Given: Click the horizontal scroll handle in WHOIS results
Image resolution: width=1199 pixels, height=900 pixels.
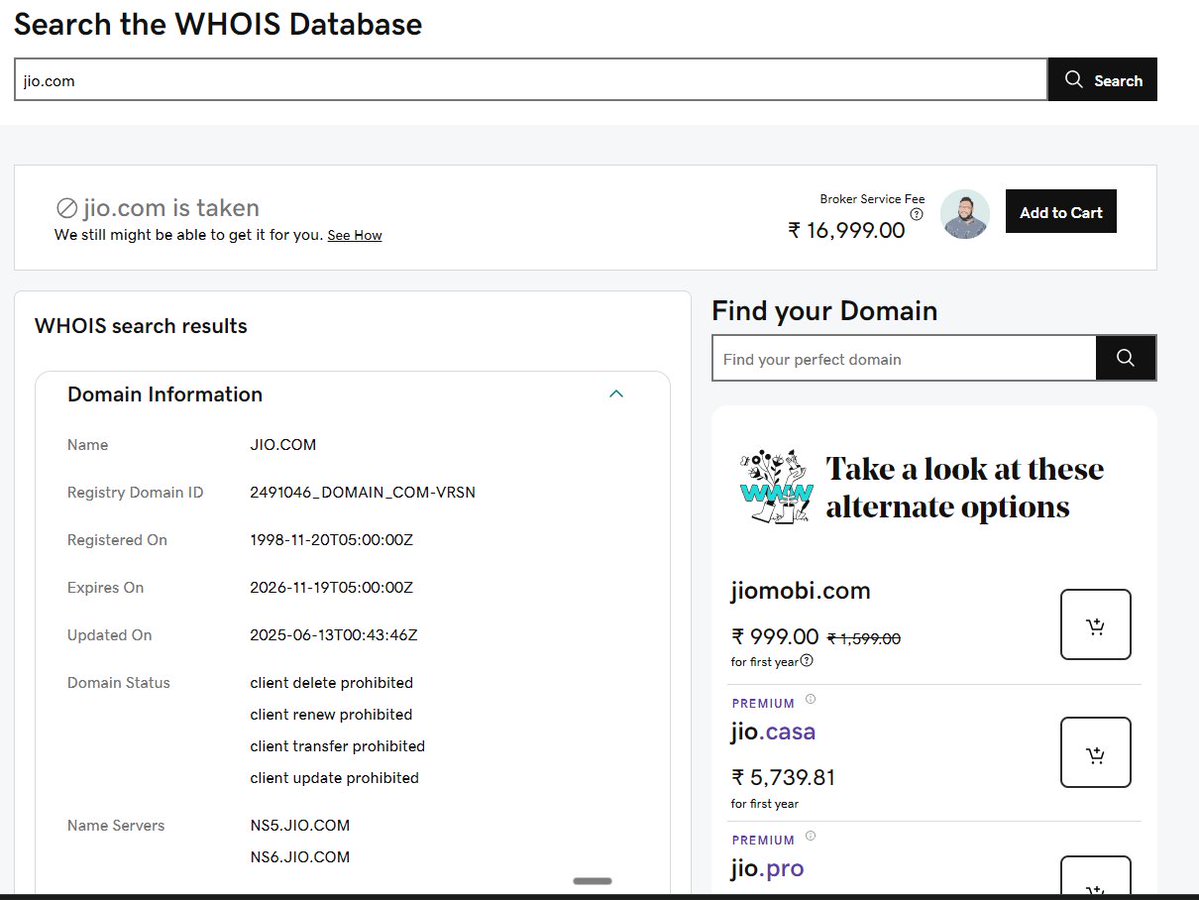Looking at the screenshot, I should point(593,881).
